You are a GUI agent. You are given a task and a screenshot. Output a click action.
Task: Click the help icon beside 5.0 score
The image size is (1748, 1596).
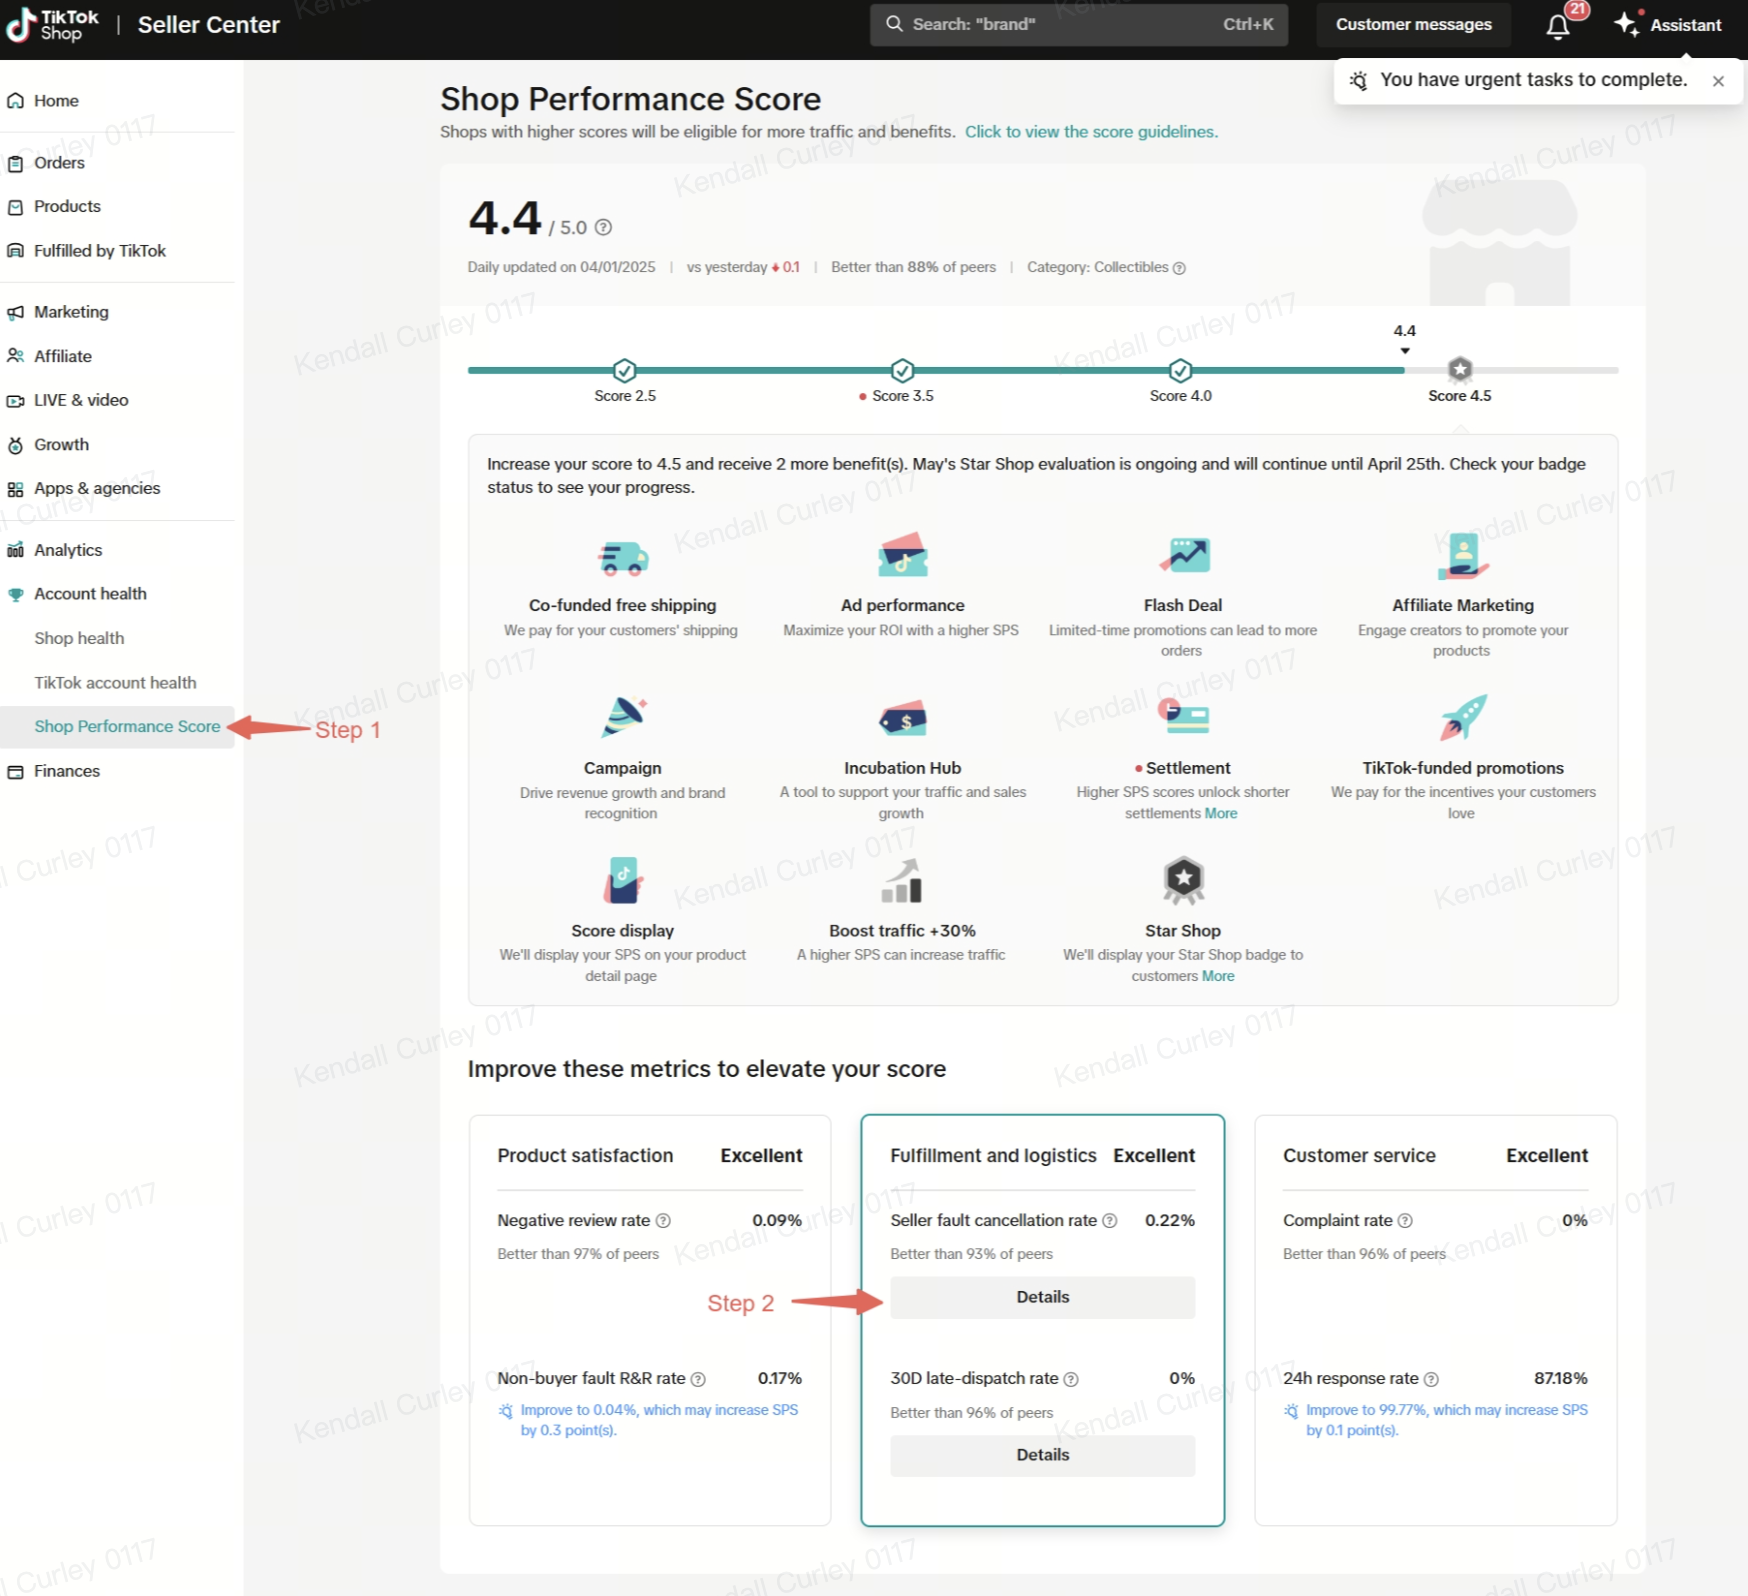click(x=603, y=228)
